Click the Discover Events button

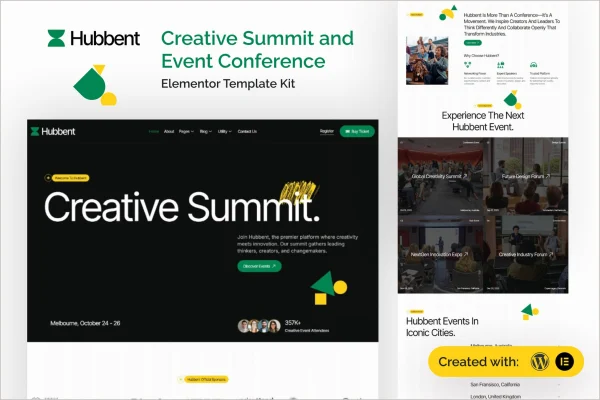tap(259, 266)
